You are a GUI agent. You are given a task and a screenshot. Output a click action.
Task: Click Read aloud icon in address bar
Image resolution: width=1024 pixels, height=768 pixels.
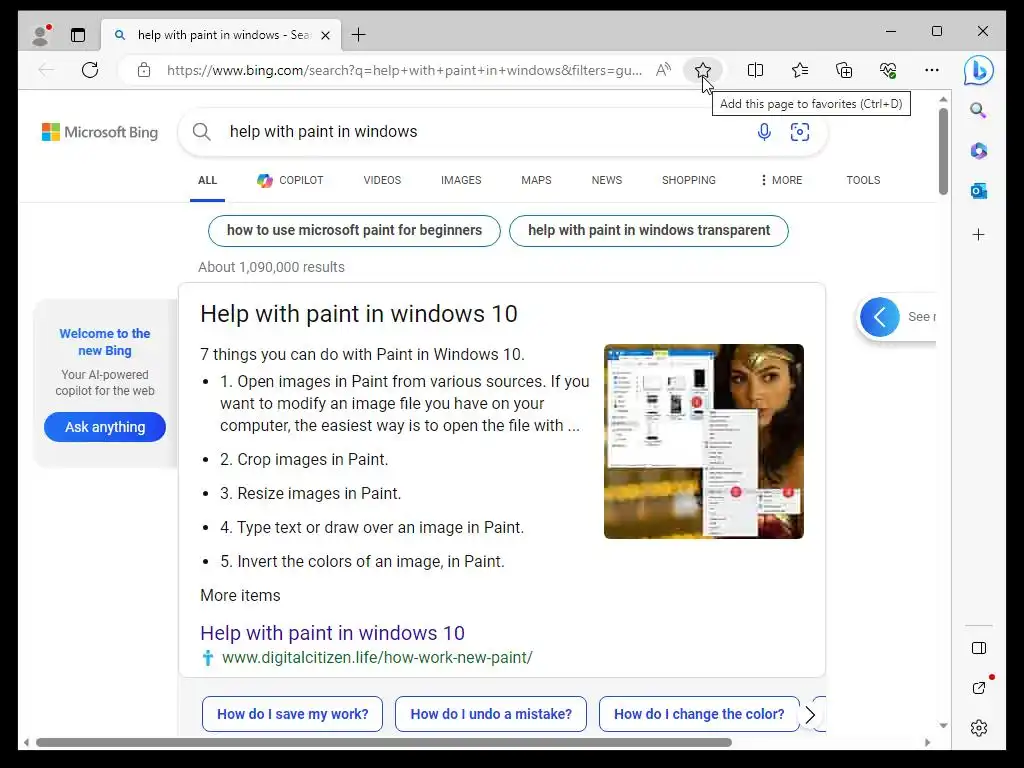[x=663, y=70]
